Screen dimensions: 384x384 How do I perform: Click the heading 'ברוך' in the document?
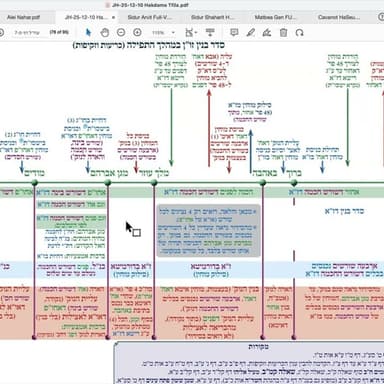(294, 173)
